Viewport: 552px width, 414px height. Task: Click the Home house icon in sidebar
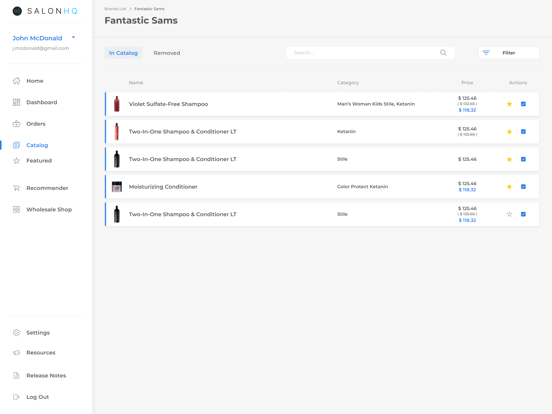pyautogui.click(x=16, y=81)
